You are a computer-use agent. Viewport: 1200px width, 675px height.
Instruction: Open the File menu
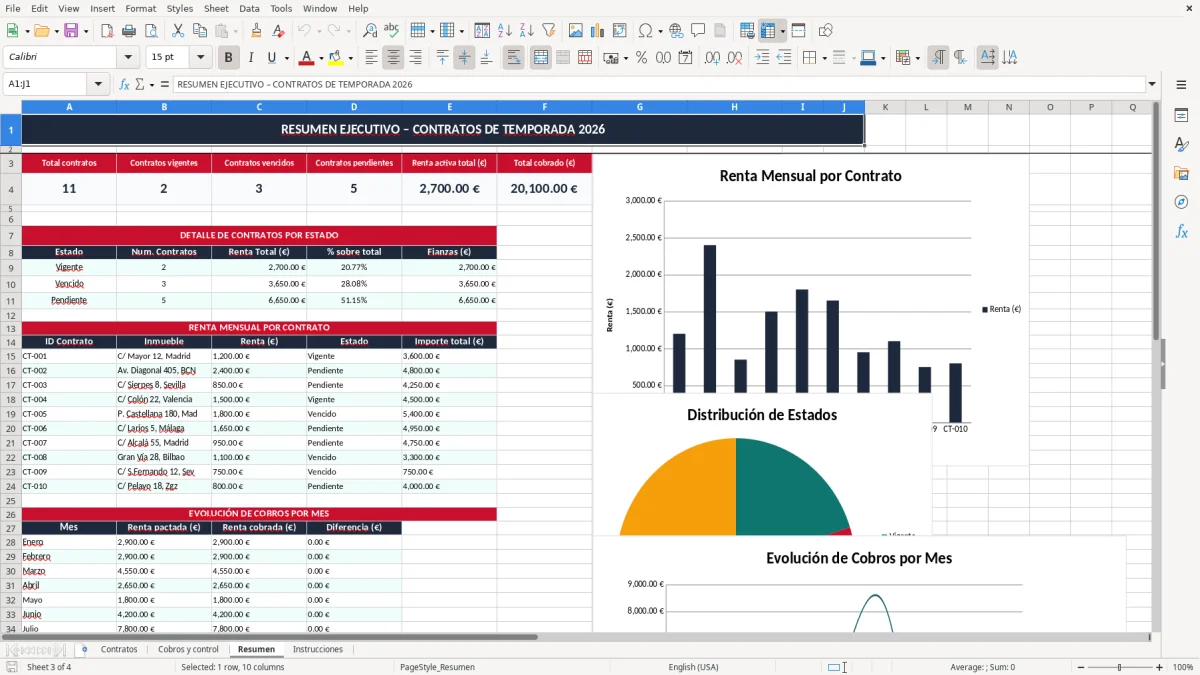pos(13,8)
